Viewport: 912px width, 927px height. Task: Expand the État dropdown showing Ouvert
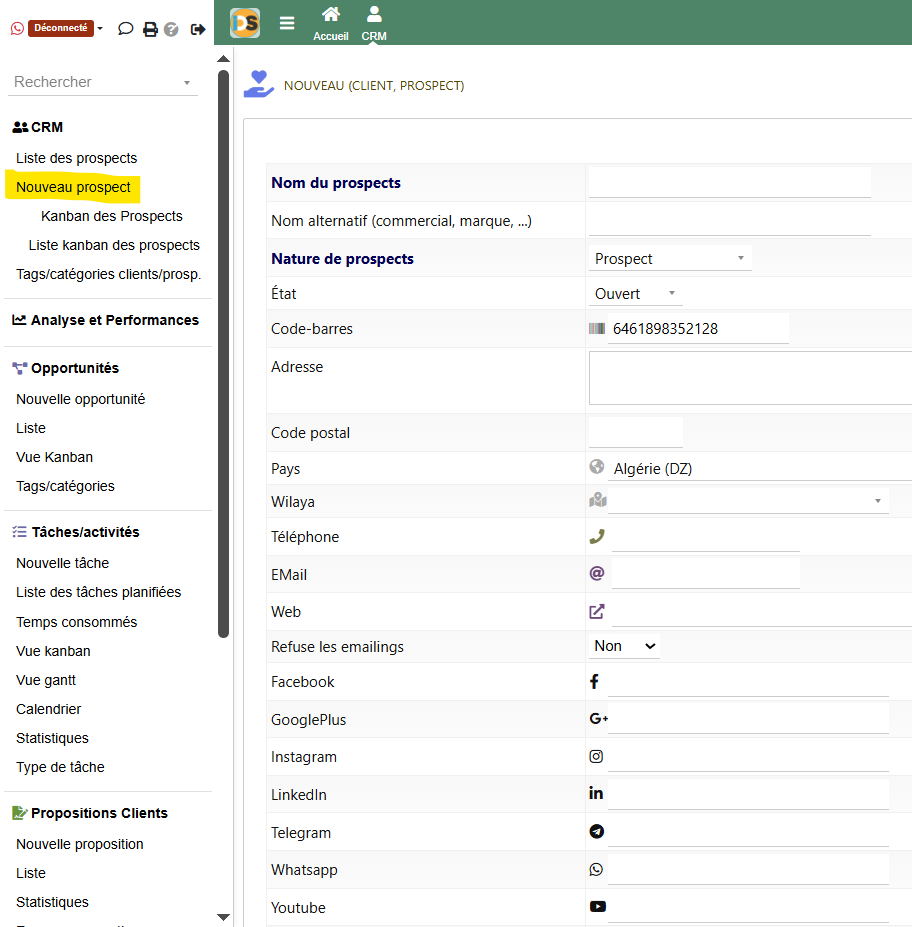click(x=636, y=294)
